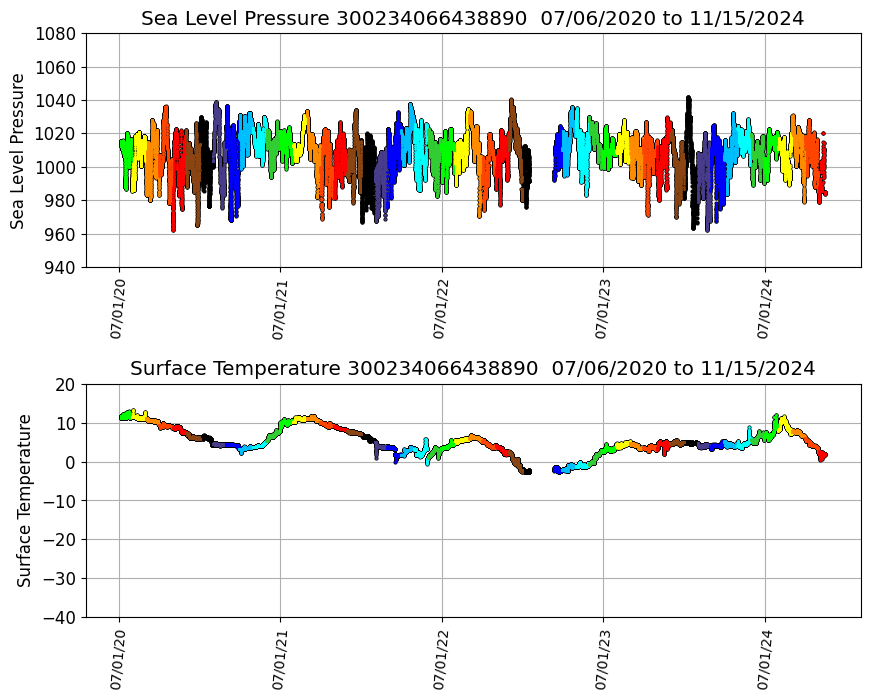This screenshot has height=700, width=870.
Task: Click the Surface Temperature chart title
Action: tap(472, 369)
